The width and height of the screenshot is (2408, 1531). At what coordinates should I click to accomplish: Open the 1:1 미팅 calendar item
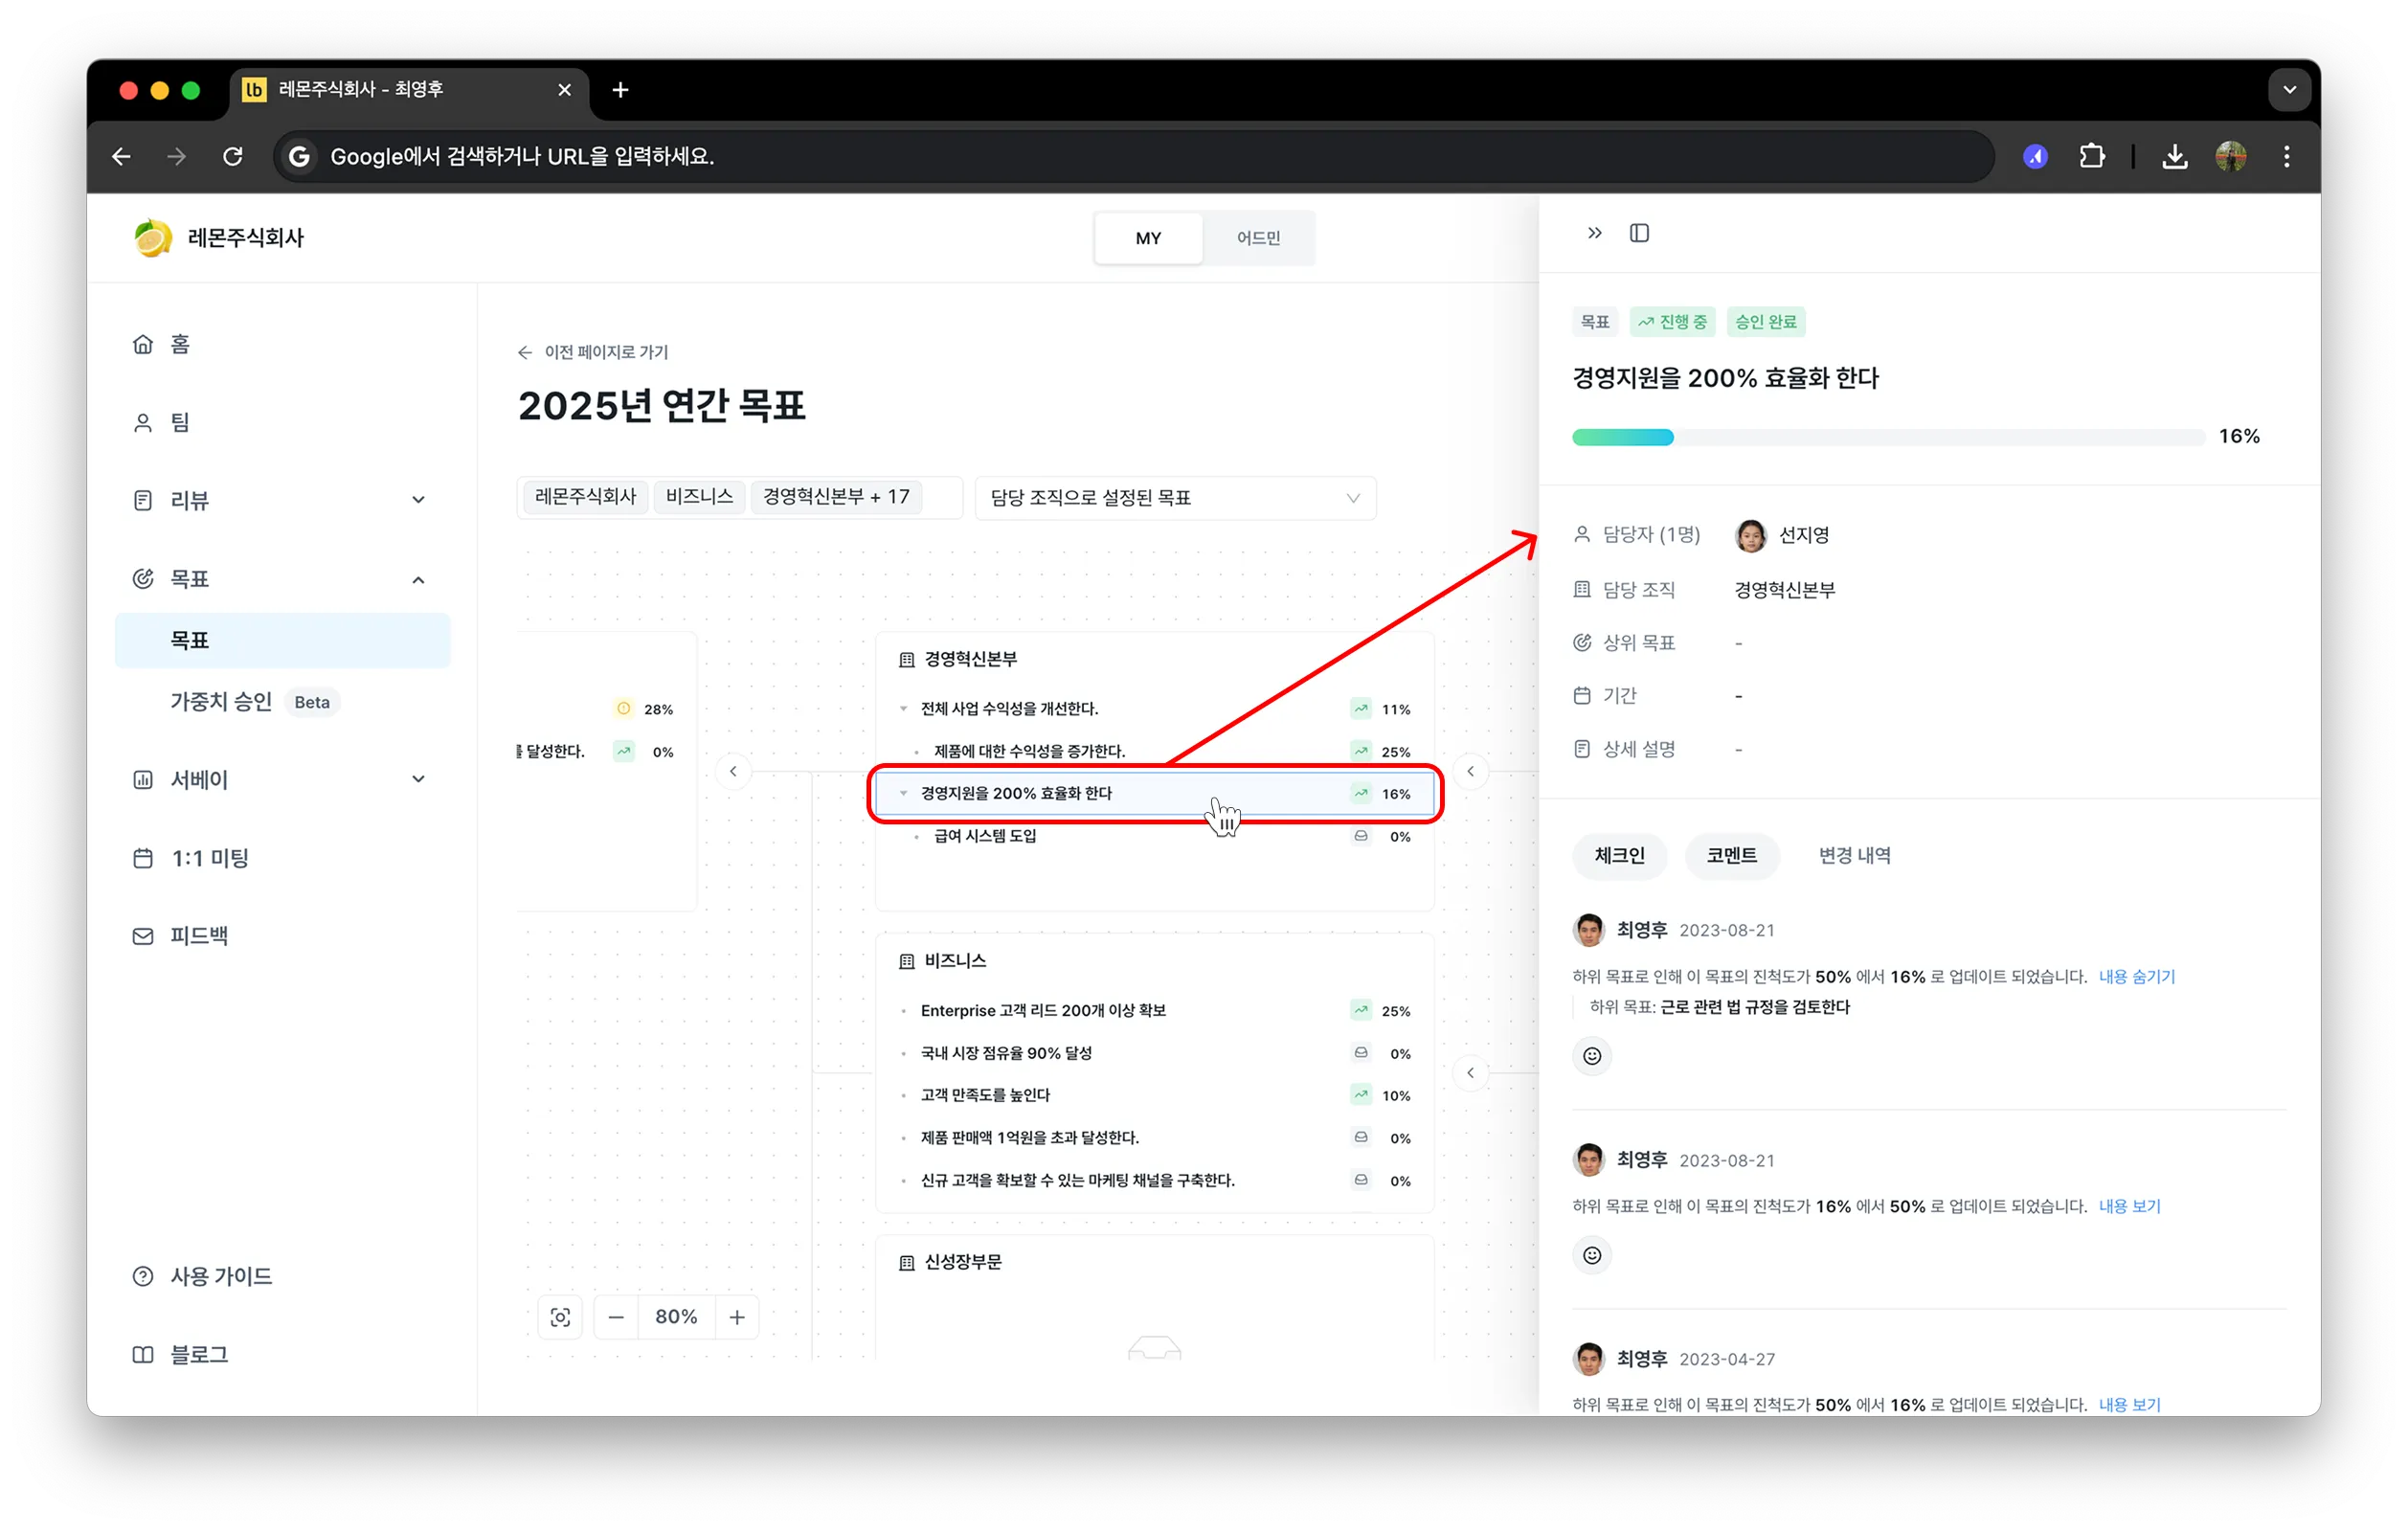pyautogui.click(x=191, y=858)
